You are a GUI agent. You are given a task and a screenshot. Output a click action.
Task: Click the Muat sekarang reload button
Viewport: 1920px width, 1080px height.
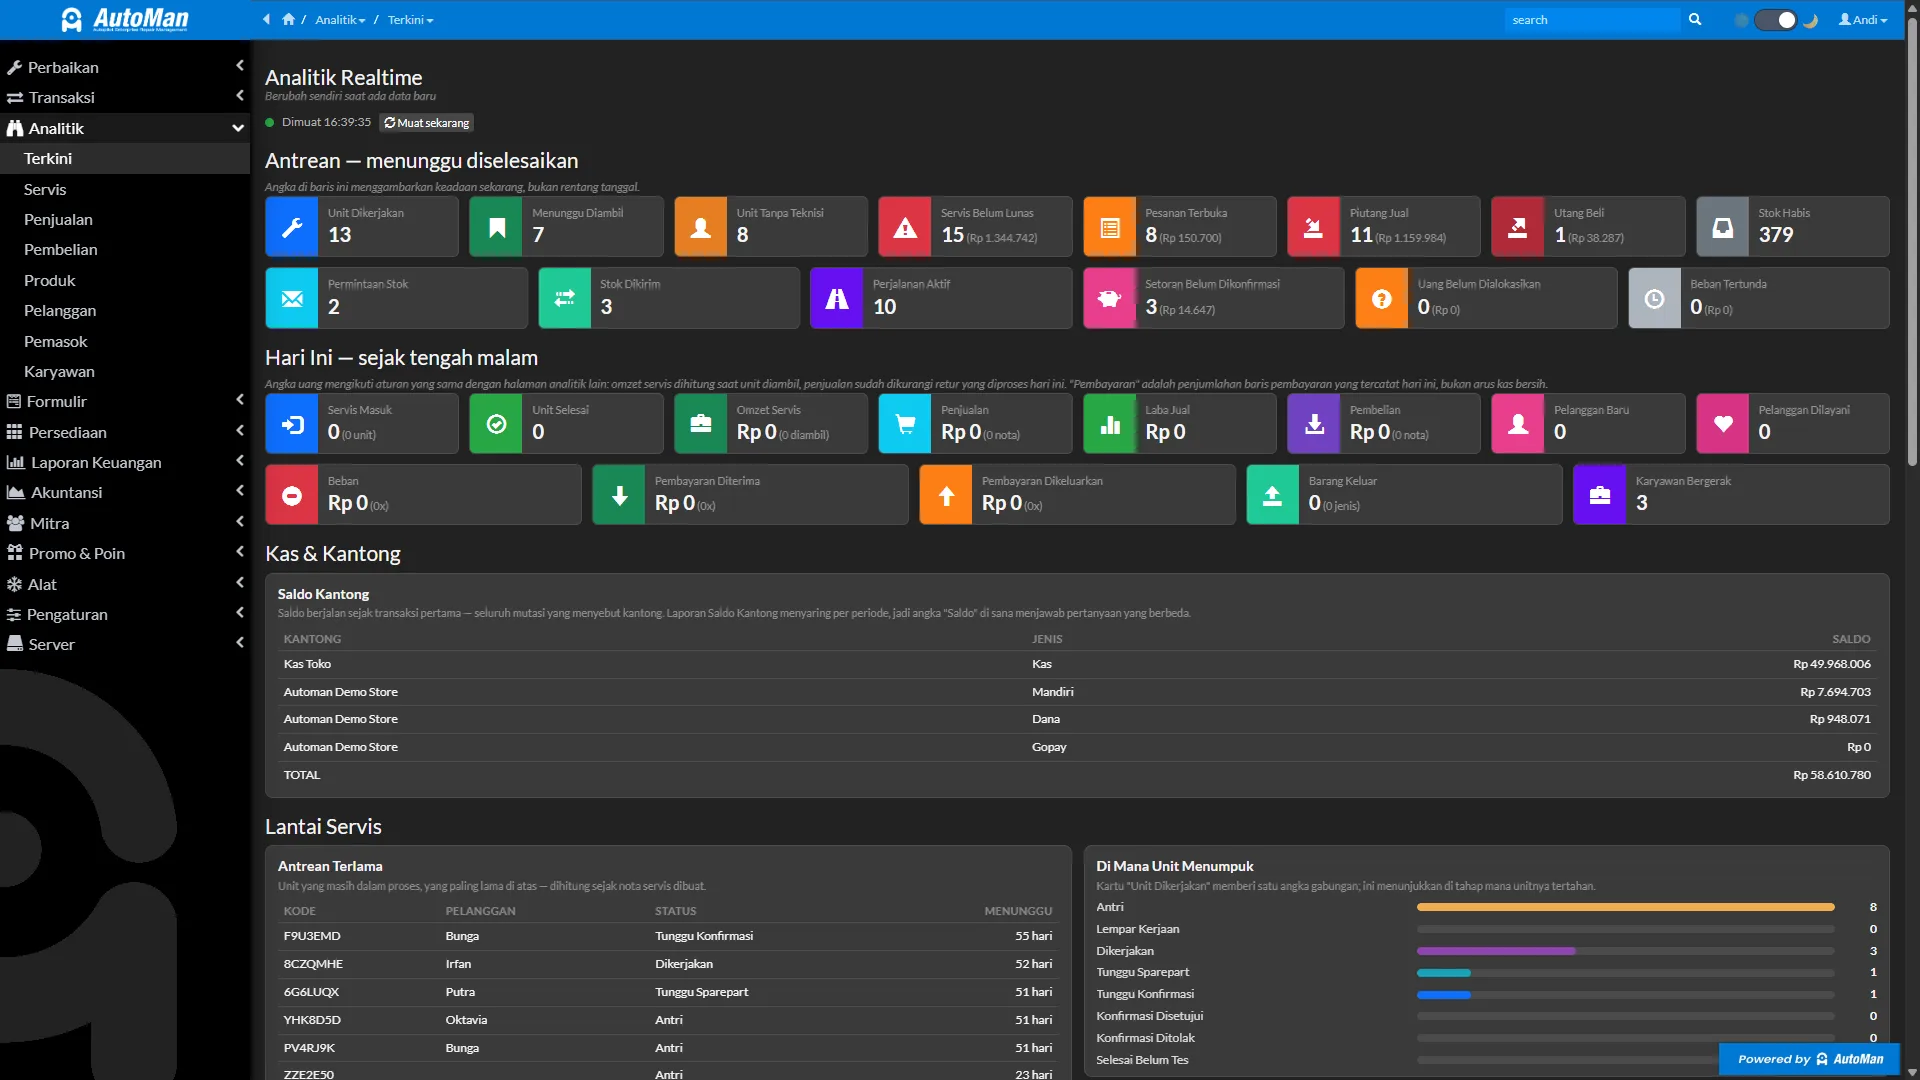(426, 123)
